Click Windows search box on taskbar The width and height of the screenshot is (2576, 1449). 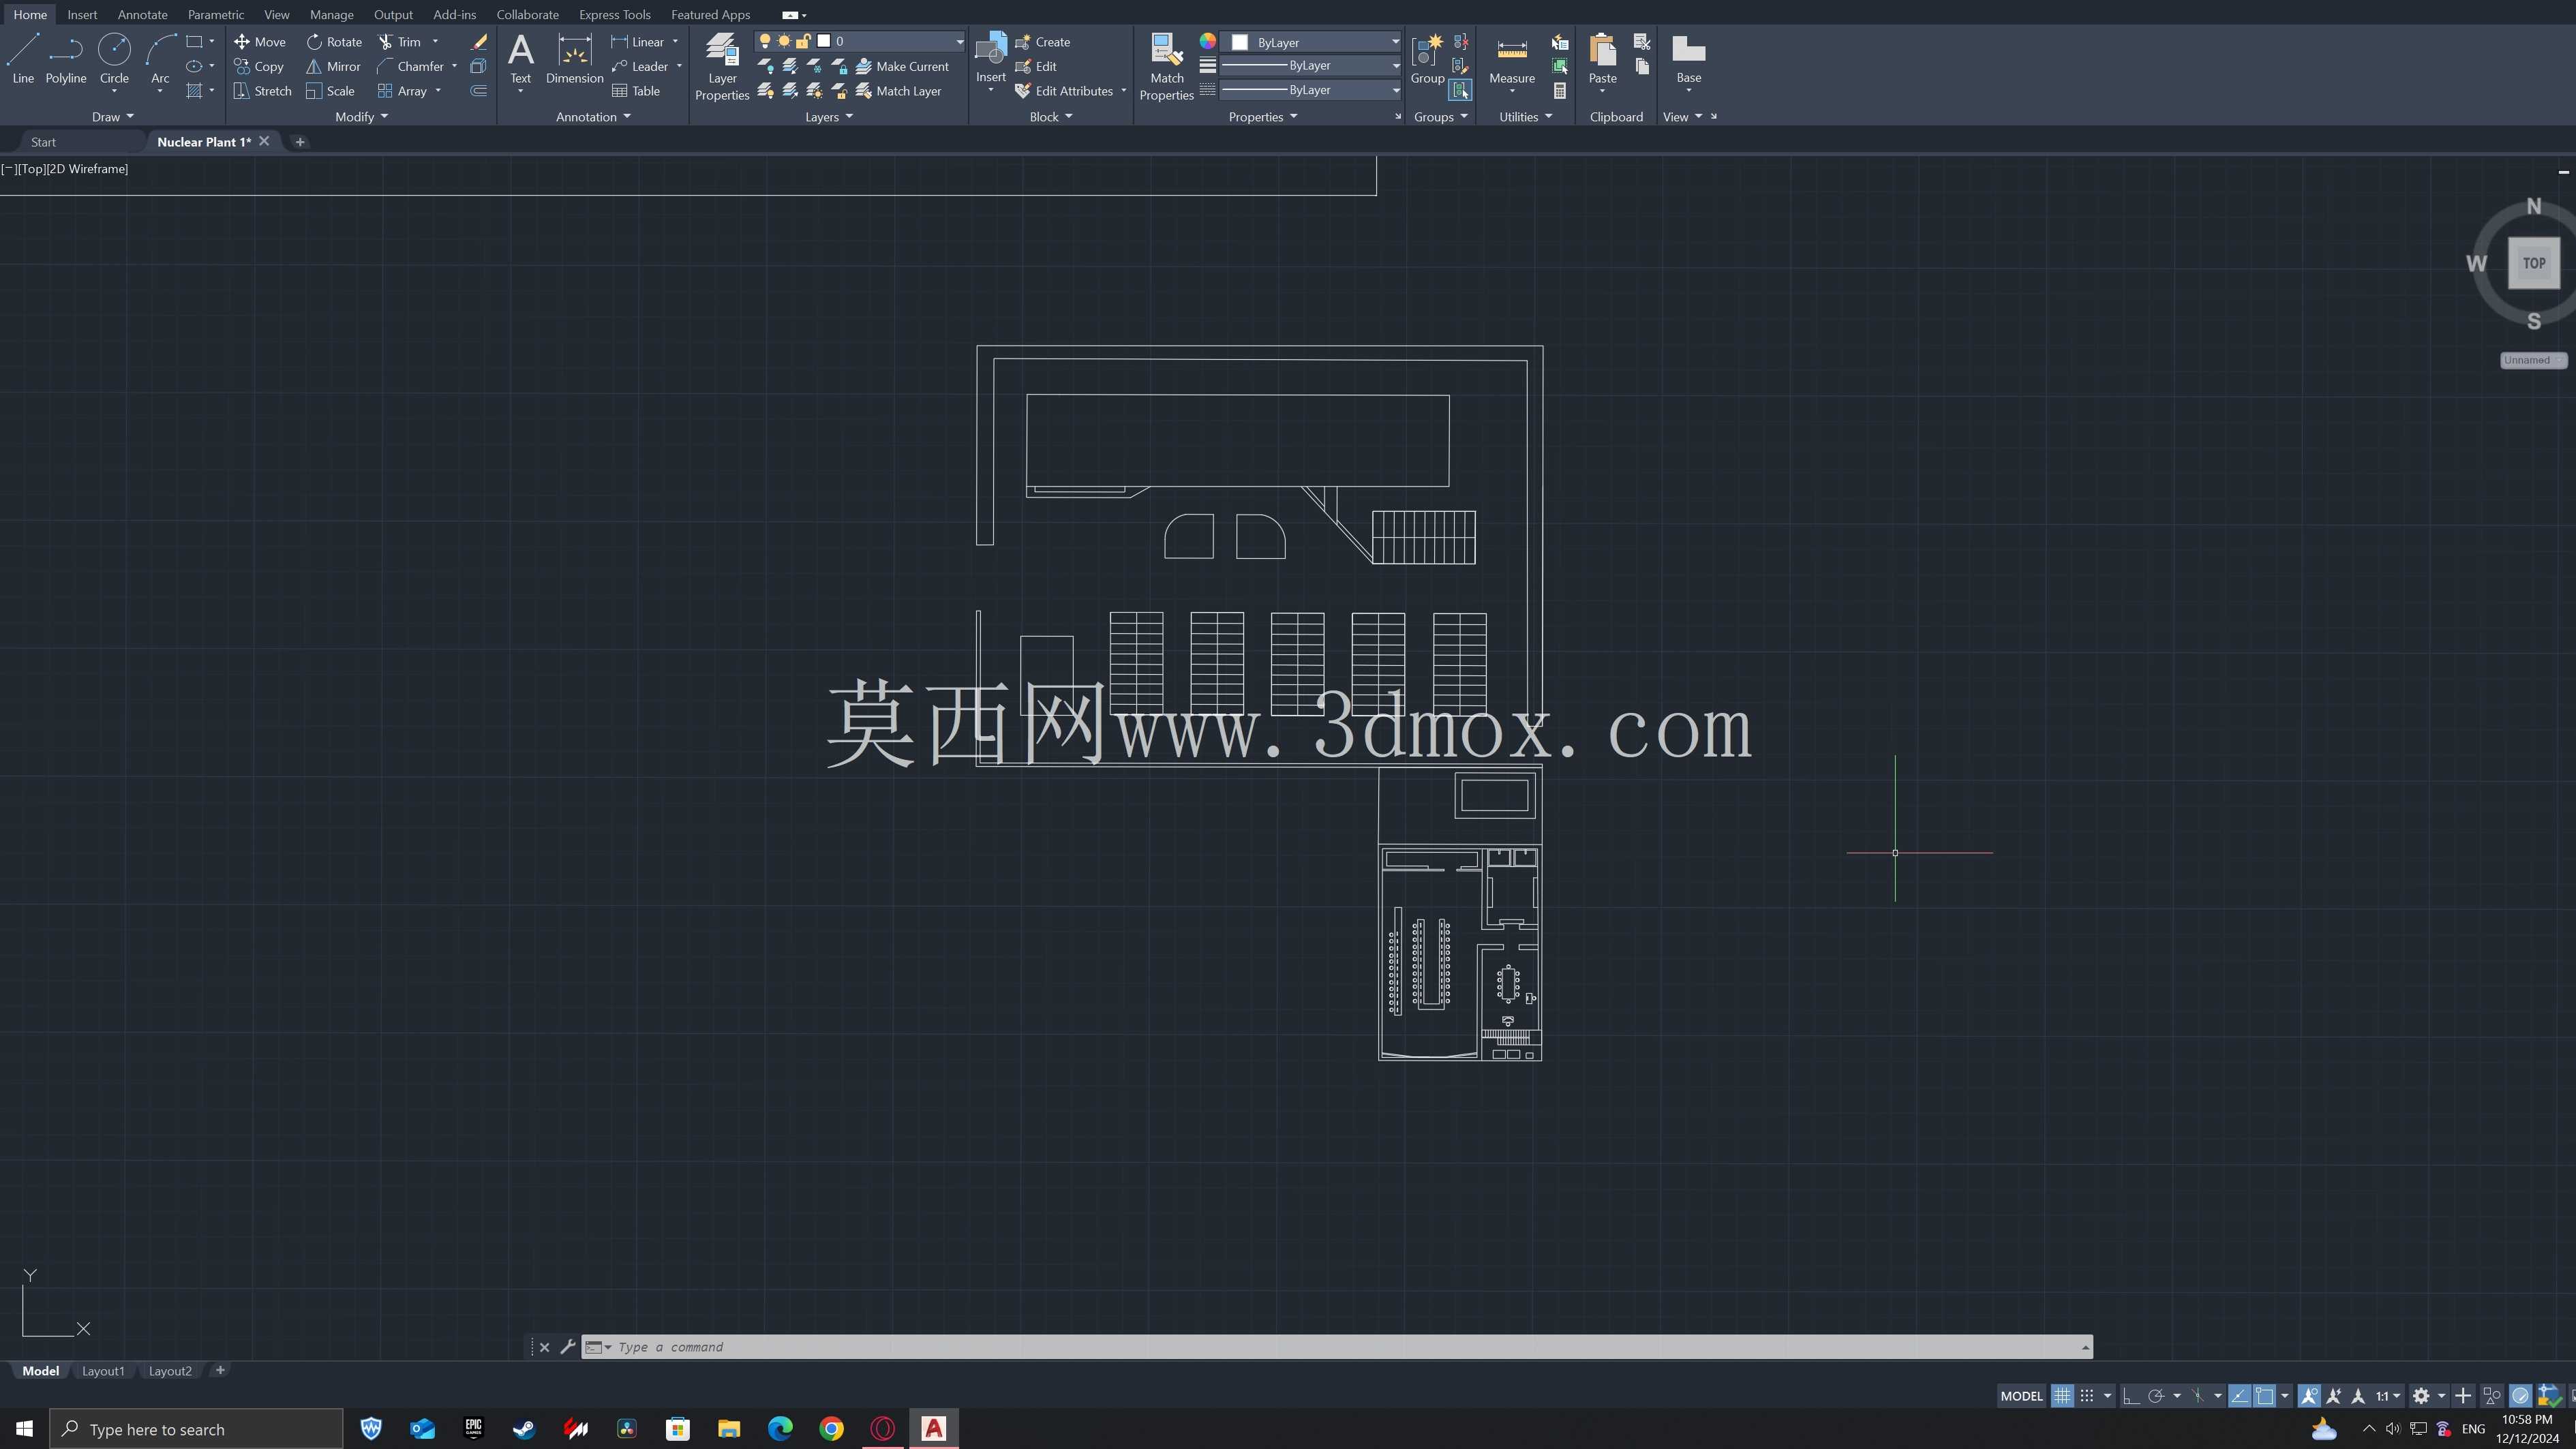tap(196, 1429)
